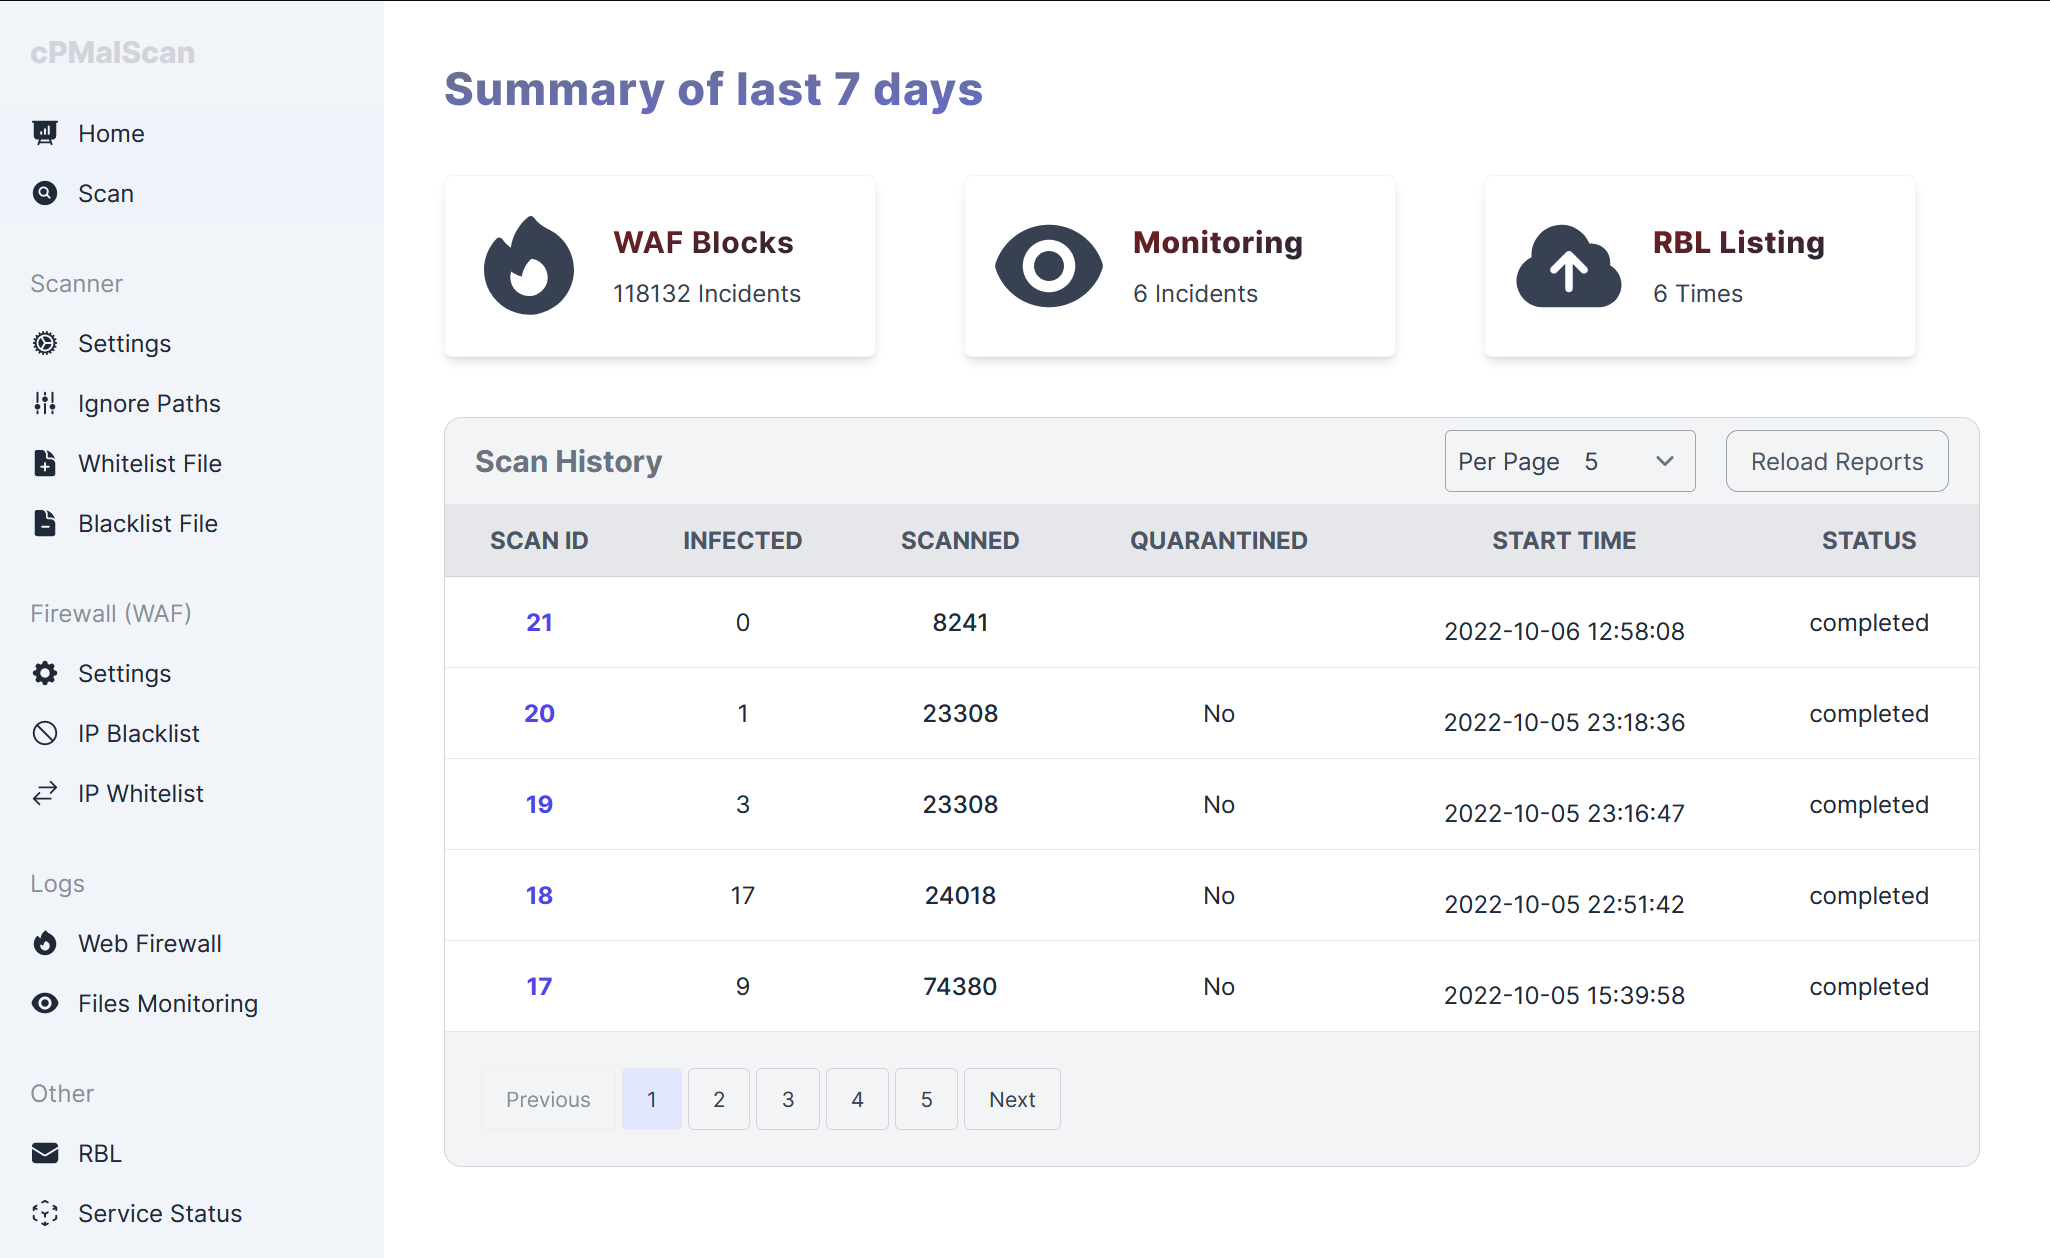Click the Scan History heading
The width and height of the screenshot is (2050, 1258).
569,461
